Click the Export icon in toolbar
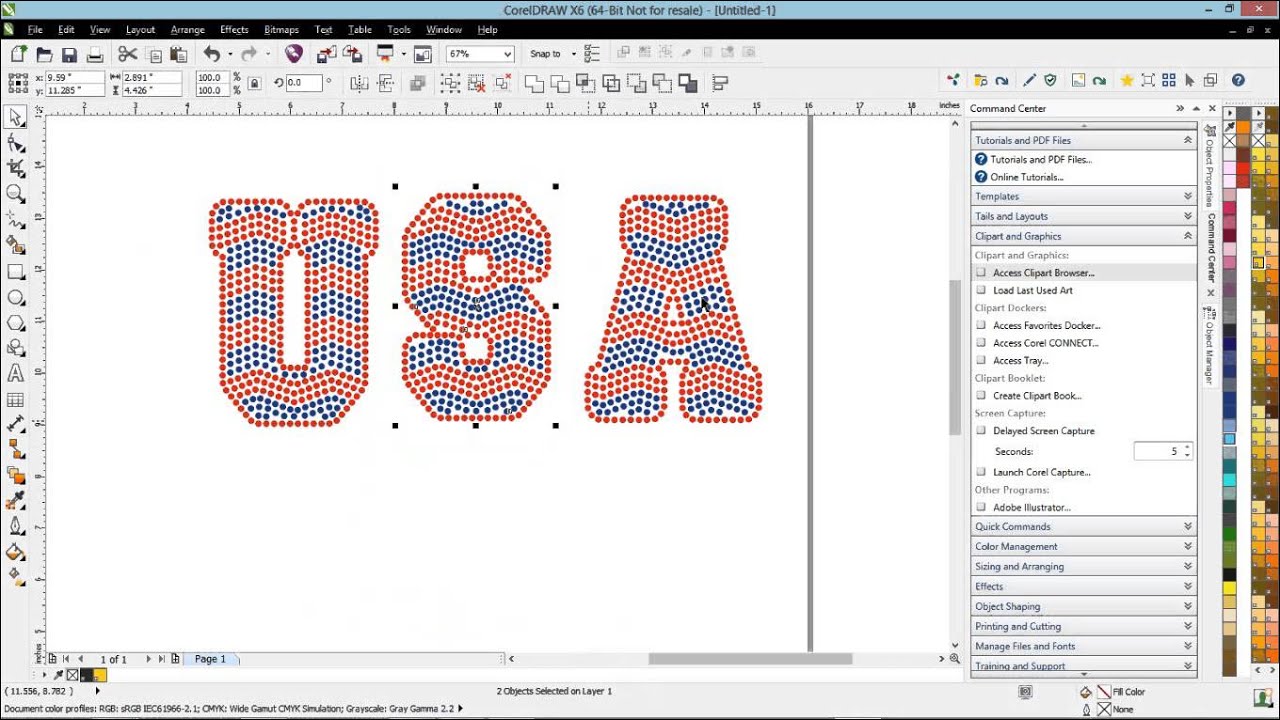This screenshot has height=720, width=1280. click(x=352, y=54)
